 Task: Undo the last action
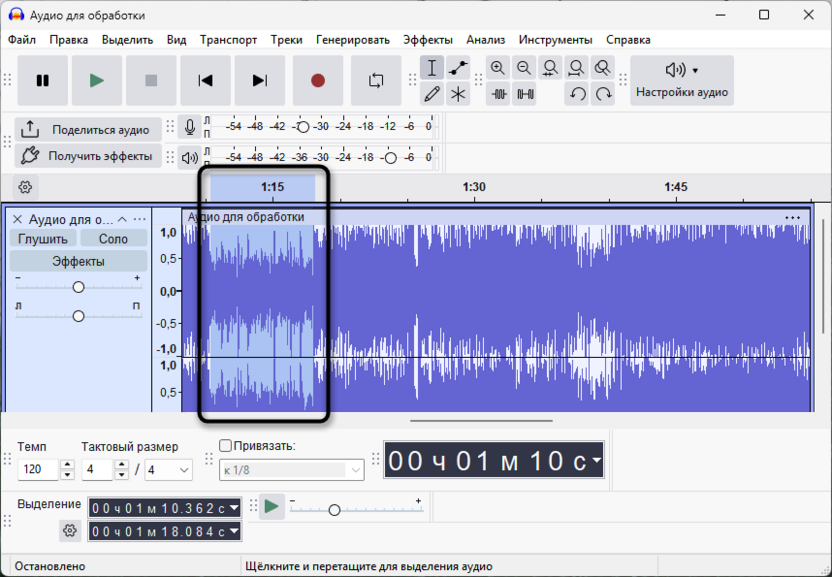tap(576, 93)
